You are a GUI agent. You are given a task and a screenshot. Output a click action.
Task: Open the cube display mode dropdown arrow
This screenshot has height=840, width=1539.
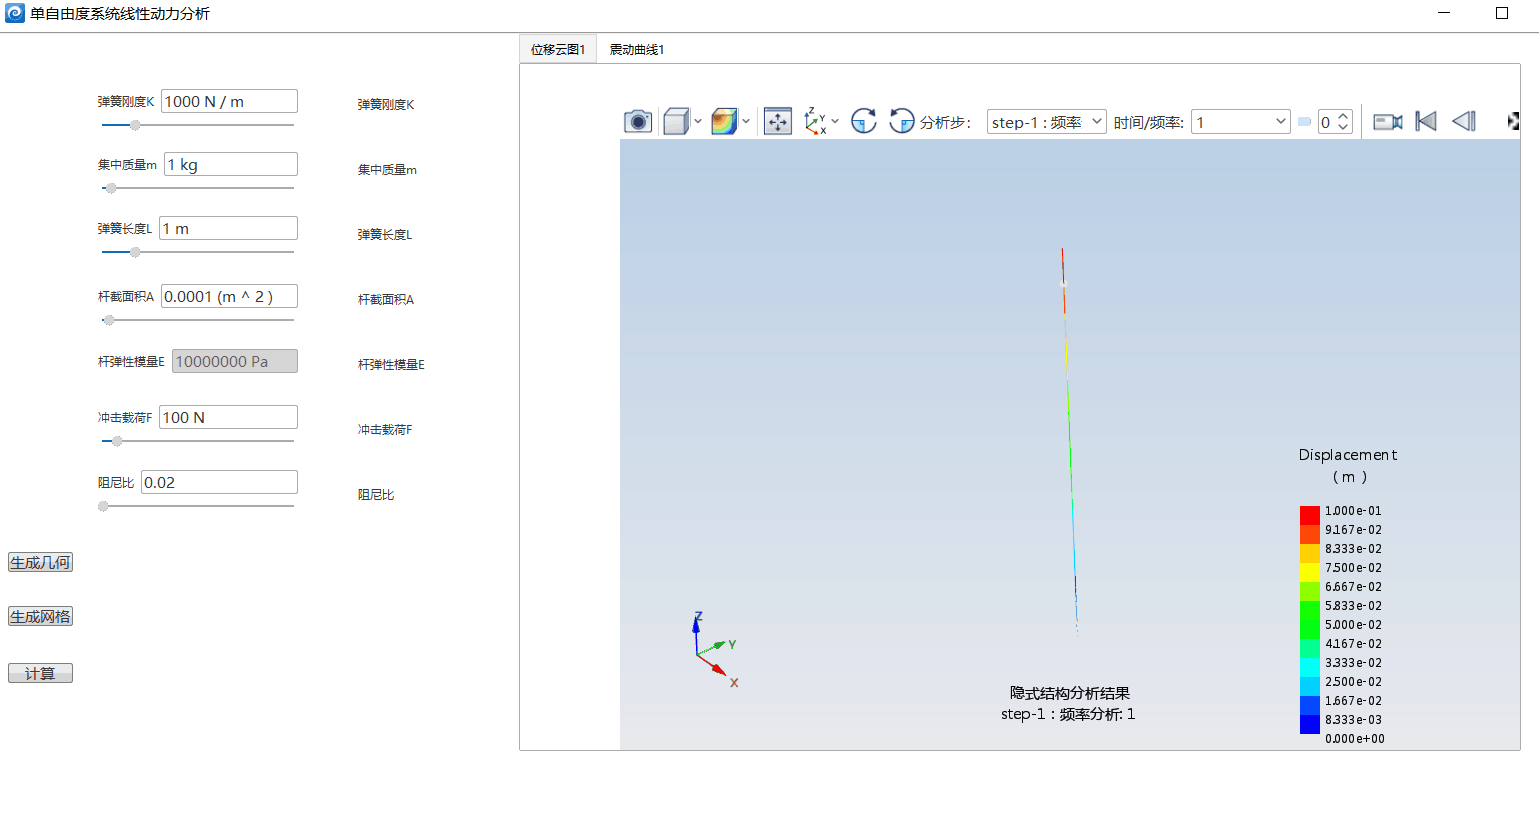click(698, 122)
